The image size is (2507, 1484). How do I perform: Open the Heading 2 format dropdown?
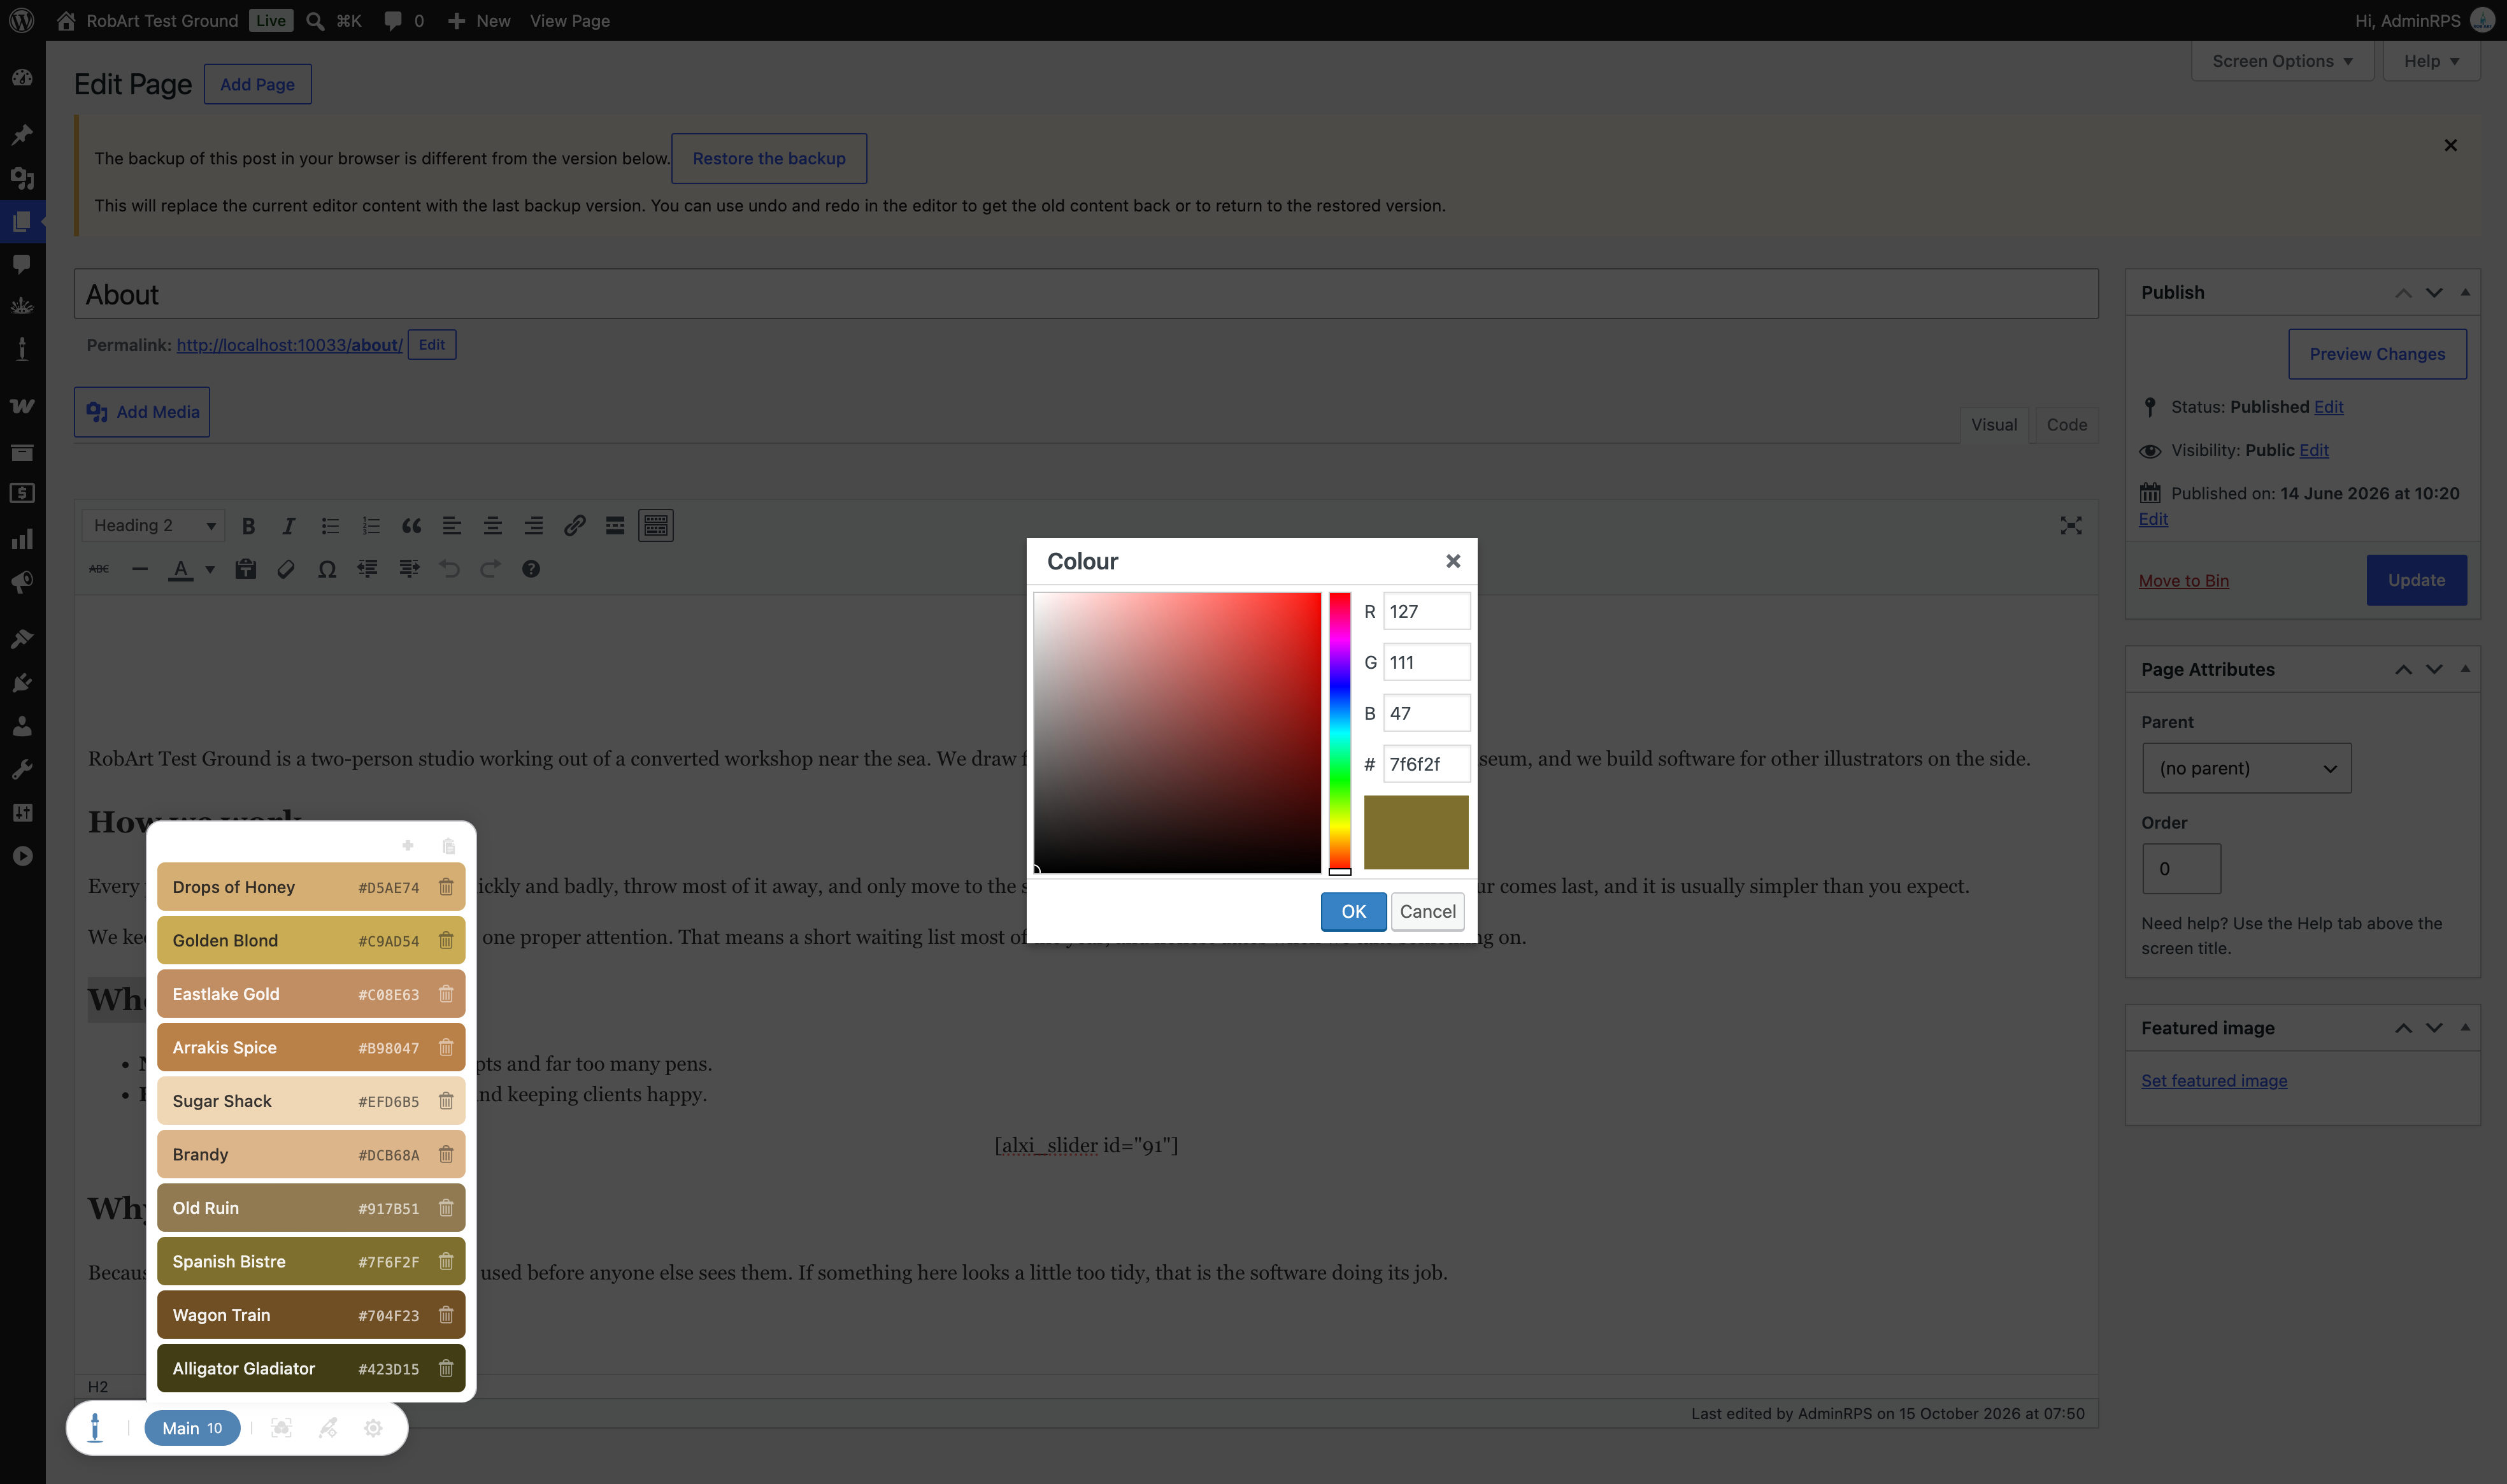click(153, 525)
